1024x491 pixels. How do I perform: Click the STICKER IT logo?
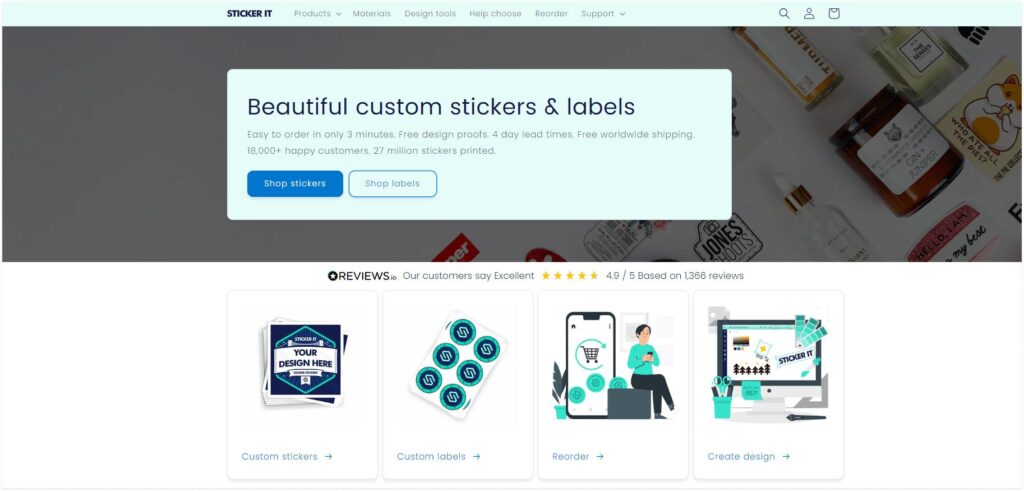[x=249, y=13]
